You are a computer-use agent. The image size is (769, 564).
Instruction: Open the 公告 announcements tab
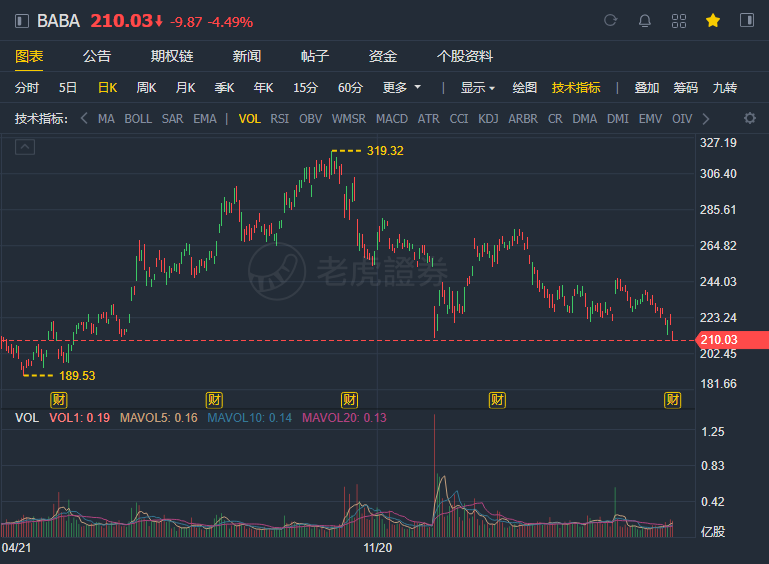(x=97, y=56)
